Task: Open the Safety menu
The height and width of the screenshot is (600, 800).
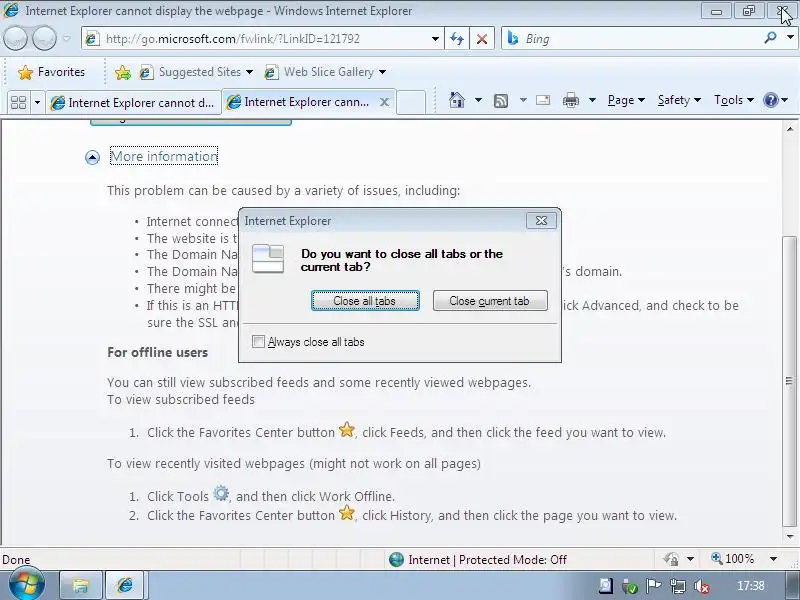Action: (679, 100)
